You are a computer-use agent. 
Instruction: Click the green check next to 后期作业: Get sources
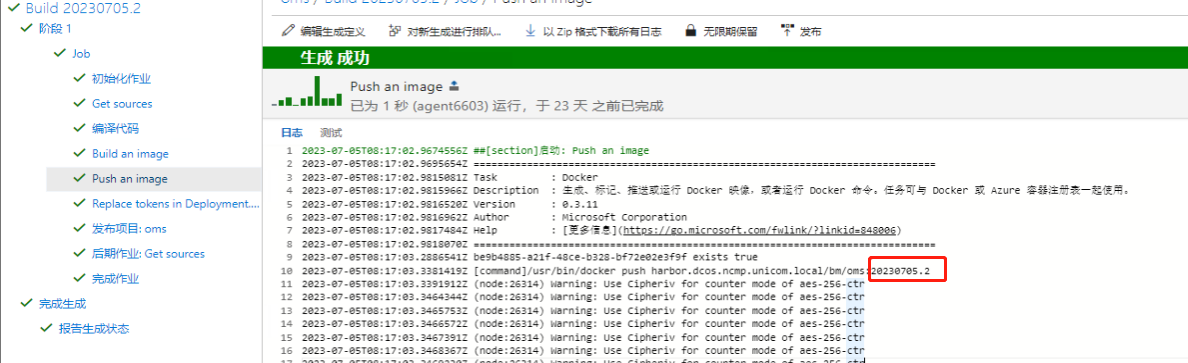pos(79,254)
